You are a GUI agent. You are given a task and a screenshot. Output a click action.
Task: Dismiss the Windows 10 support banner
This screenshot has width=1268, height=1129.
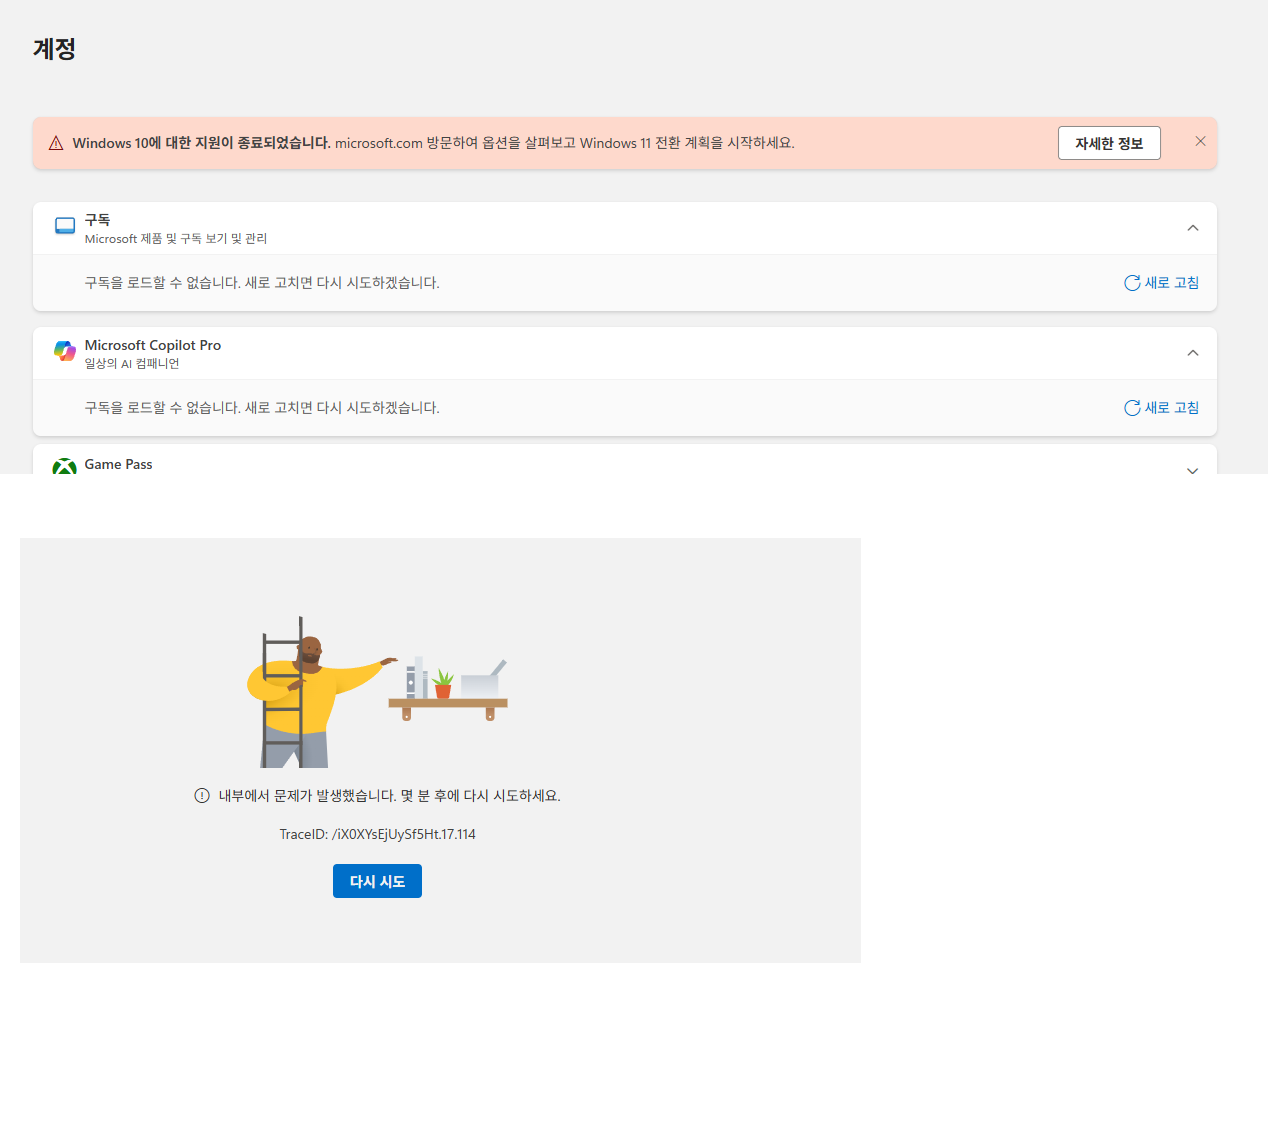(1200, 141)
